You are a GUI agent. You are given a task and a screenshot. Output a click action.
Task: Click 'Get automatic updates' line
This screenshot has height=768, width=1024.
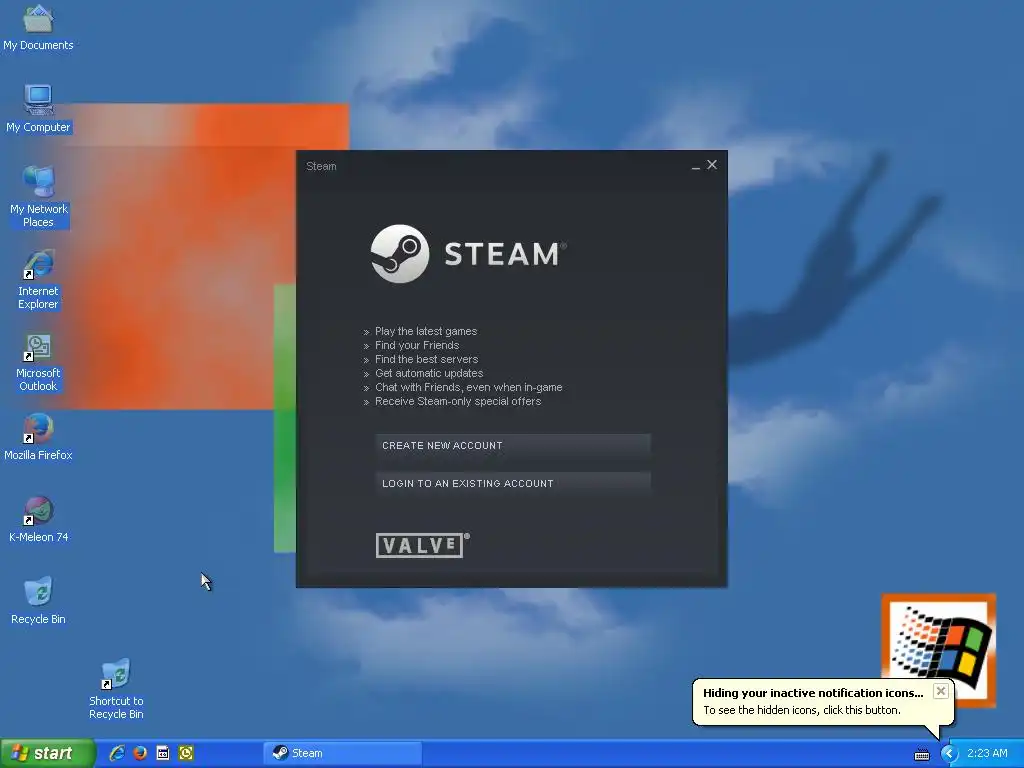[x=429, y=374]
